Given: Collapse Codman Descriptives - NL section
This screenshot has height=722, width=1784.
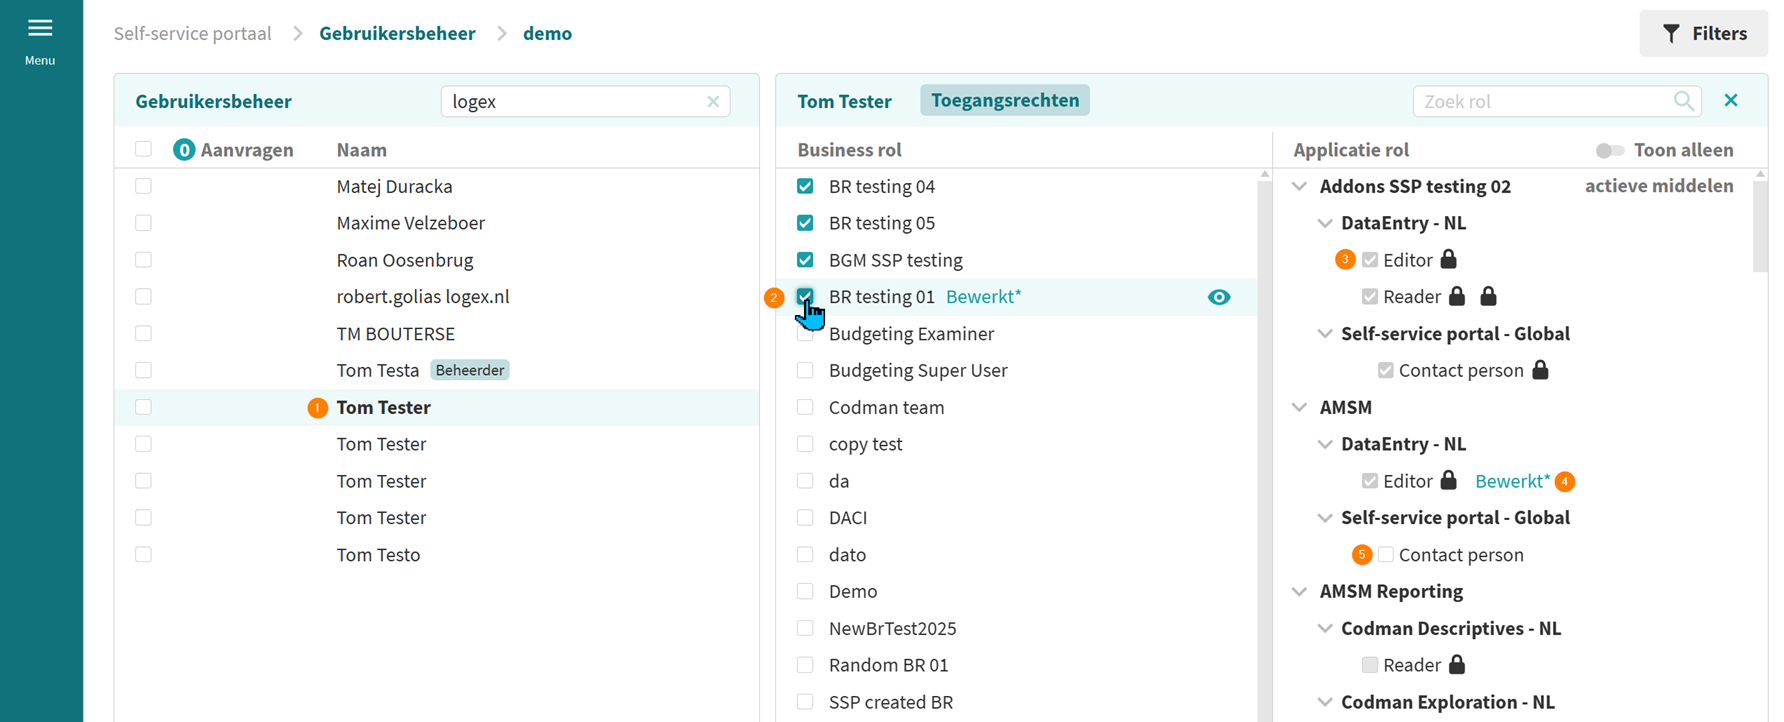Looking at the screenshot, I should pos(1325,629).
